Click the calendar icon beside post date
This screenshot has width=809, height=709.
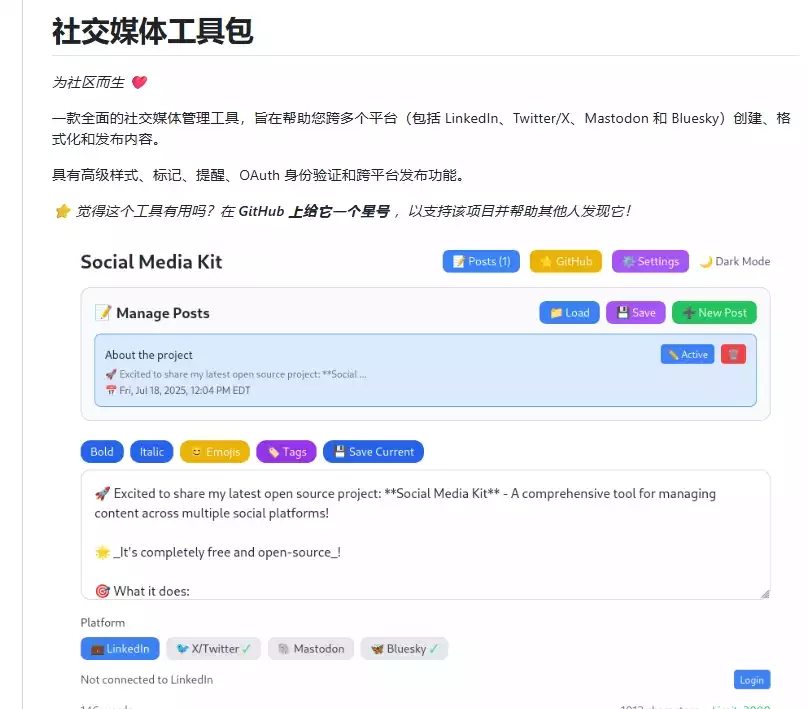[x=111, y=391]
